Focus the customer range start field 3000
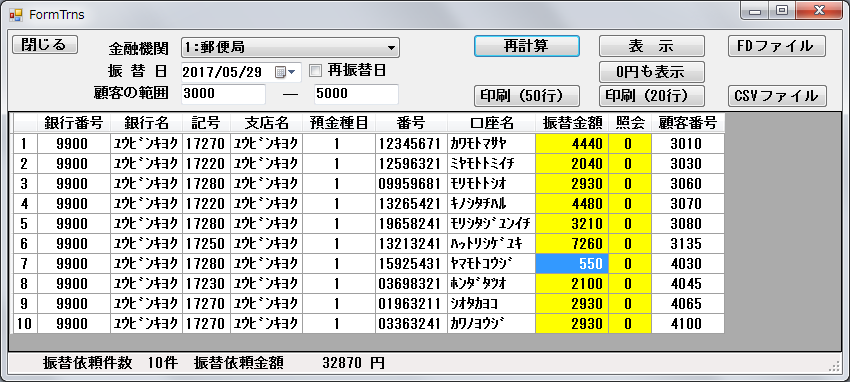 pyautogui.click(x=223, y=94)
